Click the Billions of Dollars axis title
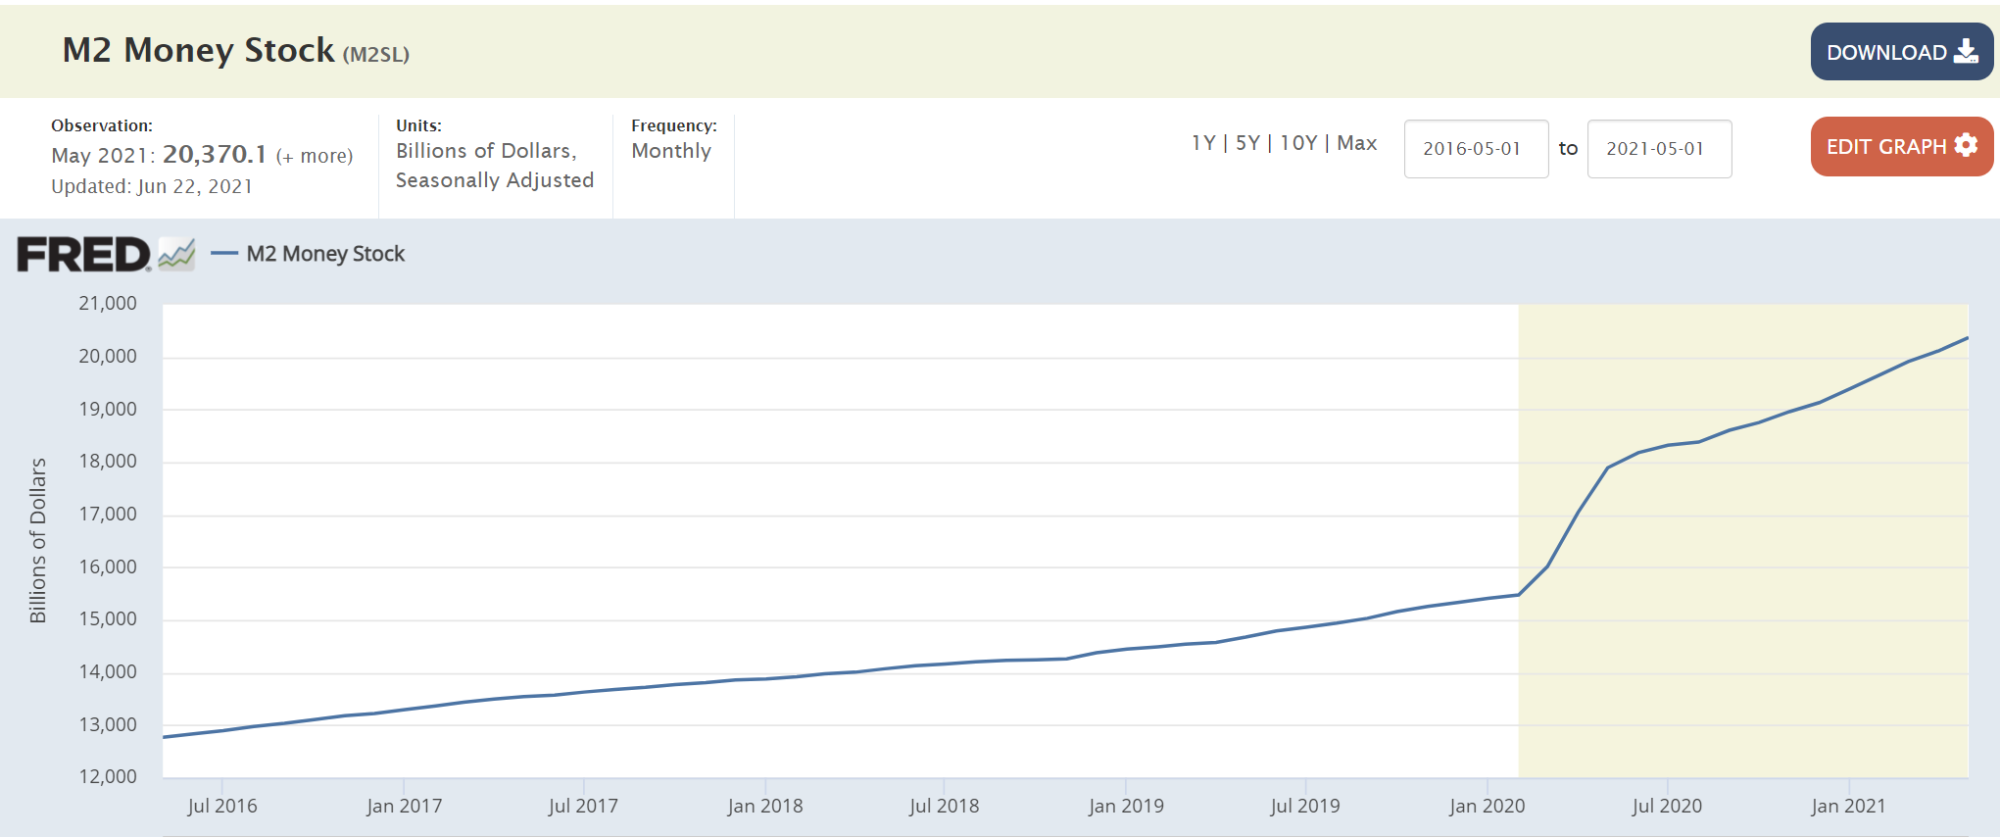The width and height of the screenshot is (2000, 837). tap(38, 540)
